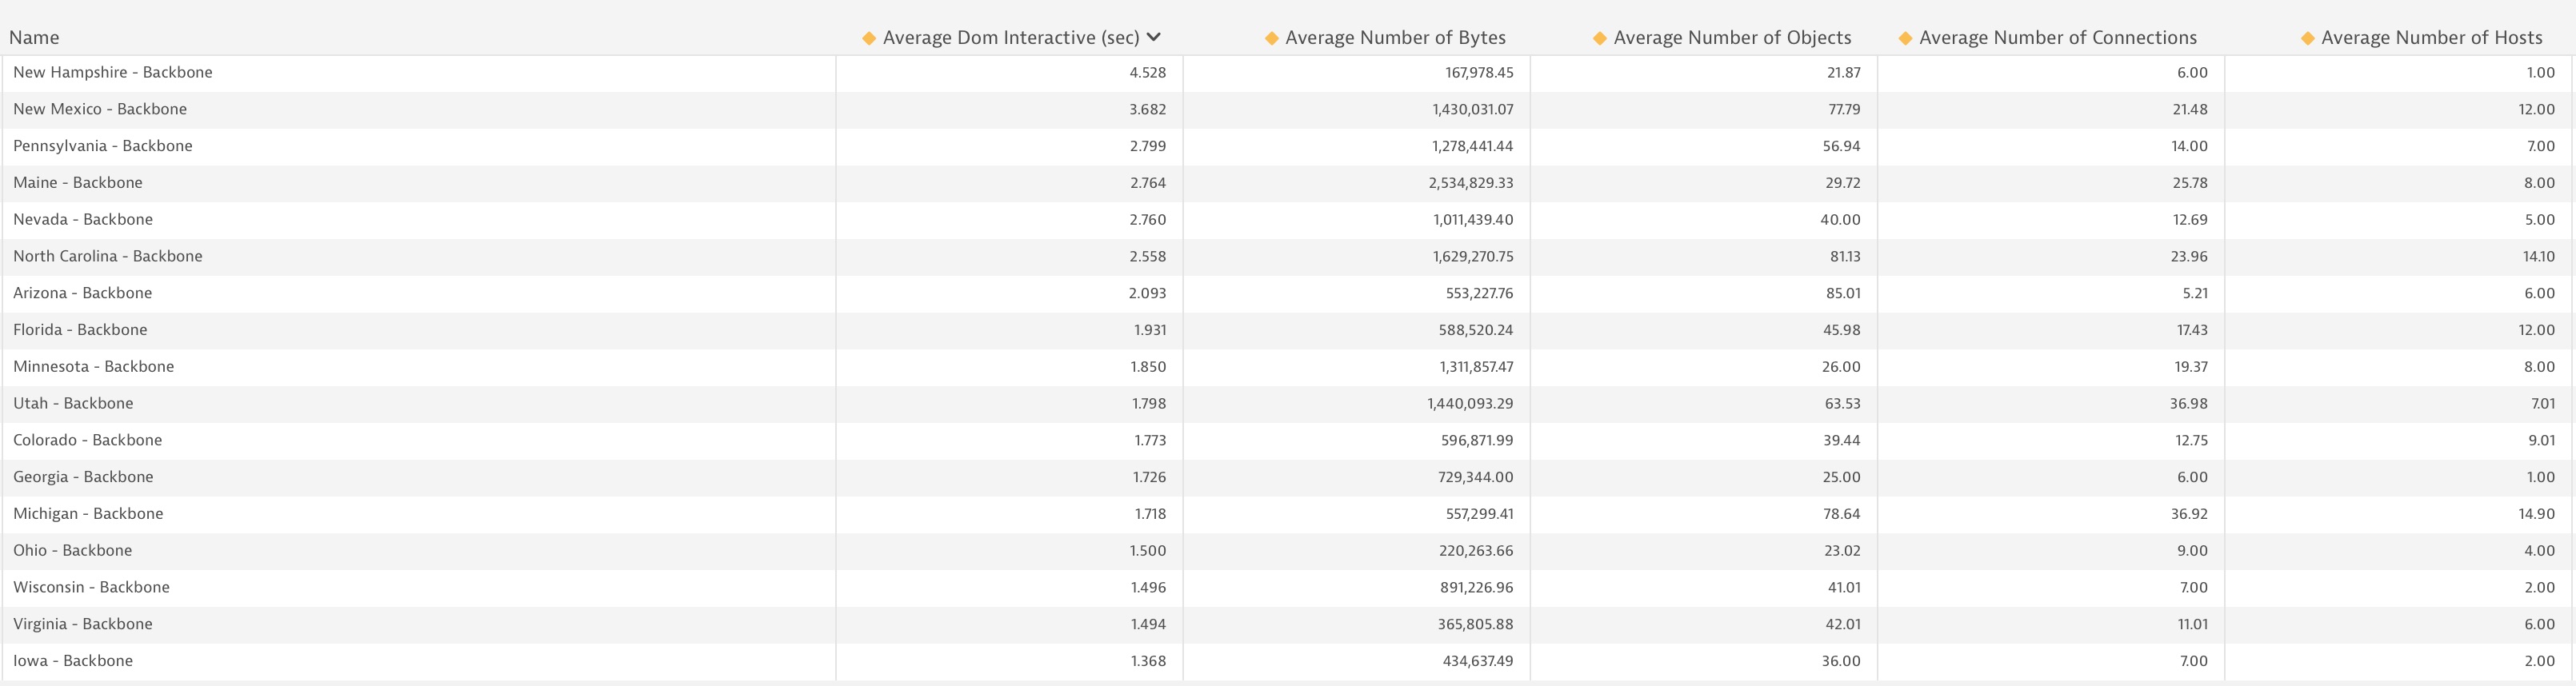Click hosts value 4.00 for Ohio
Viewport: 2576px width, 686px height.
(x=2540, y=551)
